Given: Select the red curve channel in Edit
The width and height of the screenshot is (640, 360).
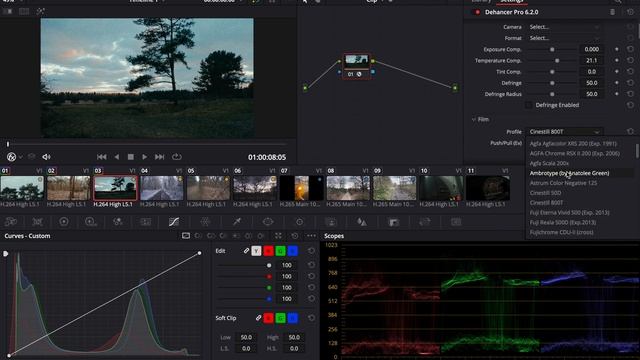Looking at the screenshot, I should tap(268, 251).
